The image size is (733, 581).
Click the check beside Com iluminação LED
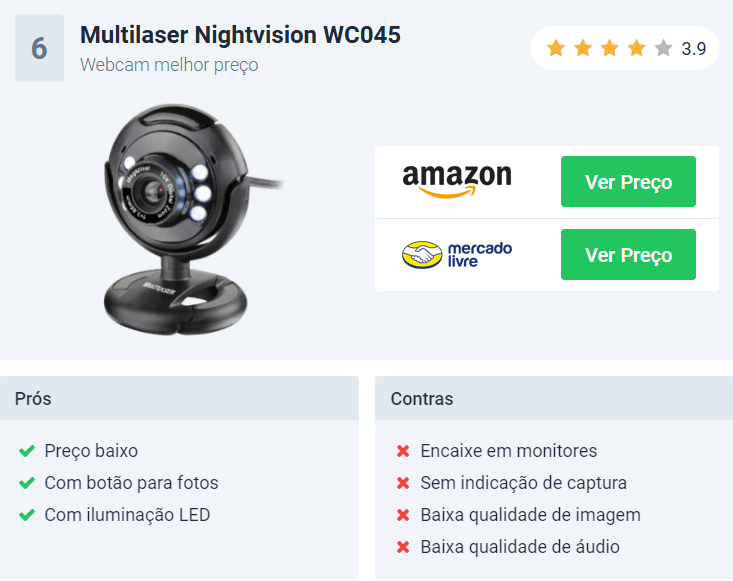point(27,515)
